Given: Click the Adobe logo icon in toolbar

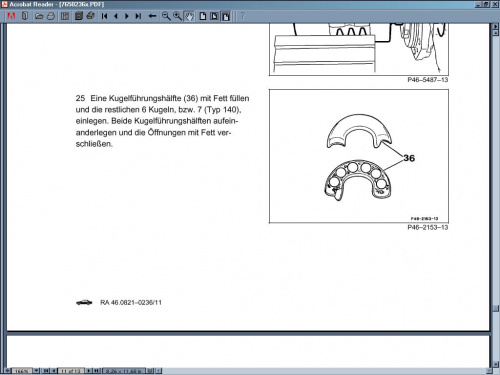Looking at the screenshot, I should pos(11,16).
